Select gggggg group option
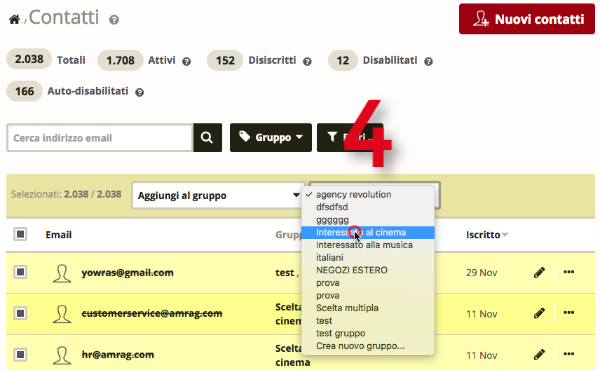 332,220
